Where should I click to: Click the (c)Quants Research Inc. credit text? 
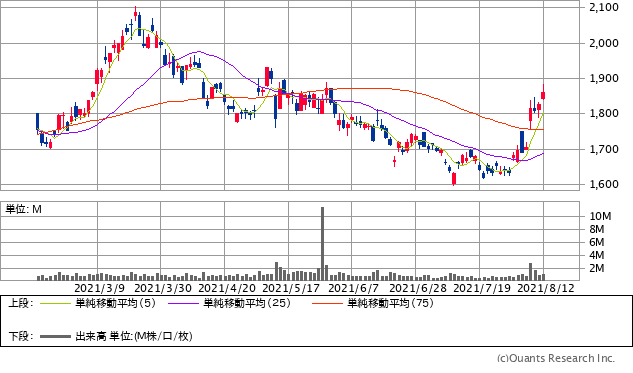pyautogui.click(x=555, y=358)
